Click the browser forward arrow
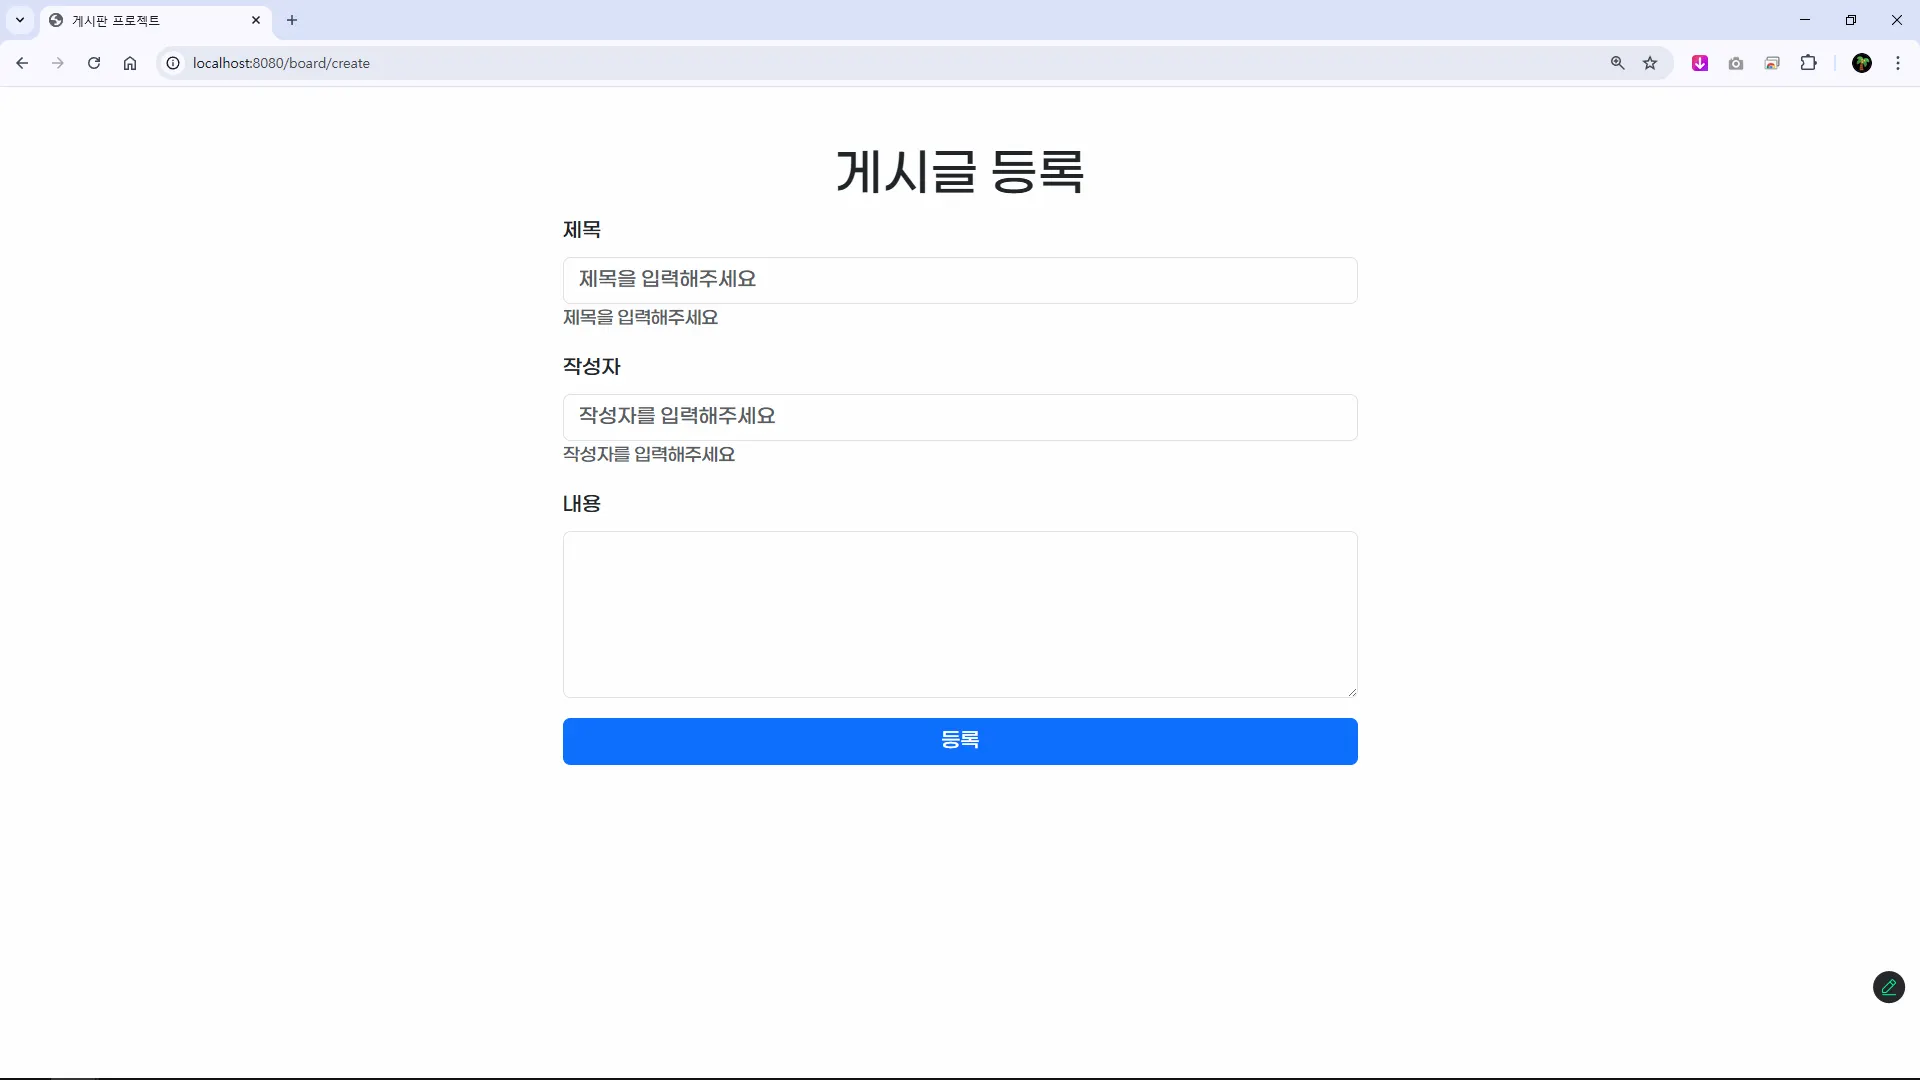1920x1080 pixels. pyautogui.click(x=58, y=63)
